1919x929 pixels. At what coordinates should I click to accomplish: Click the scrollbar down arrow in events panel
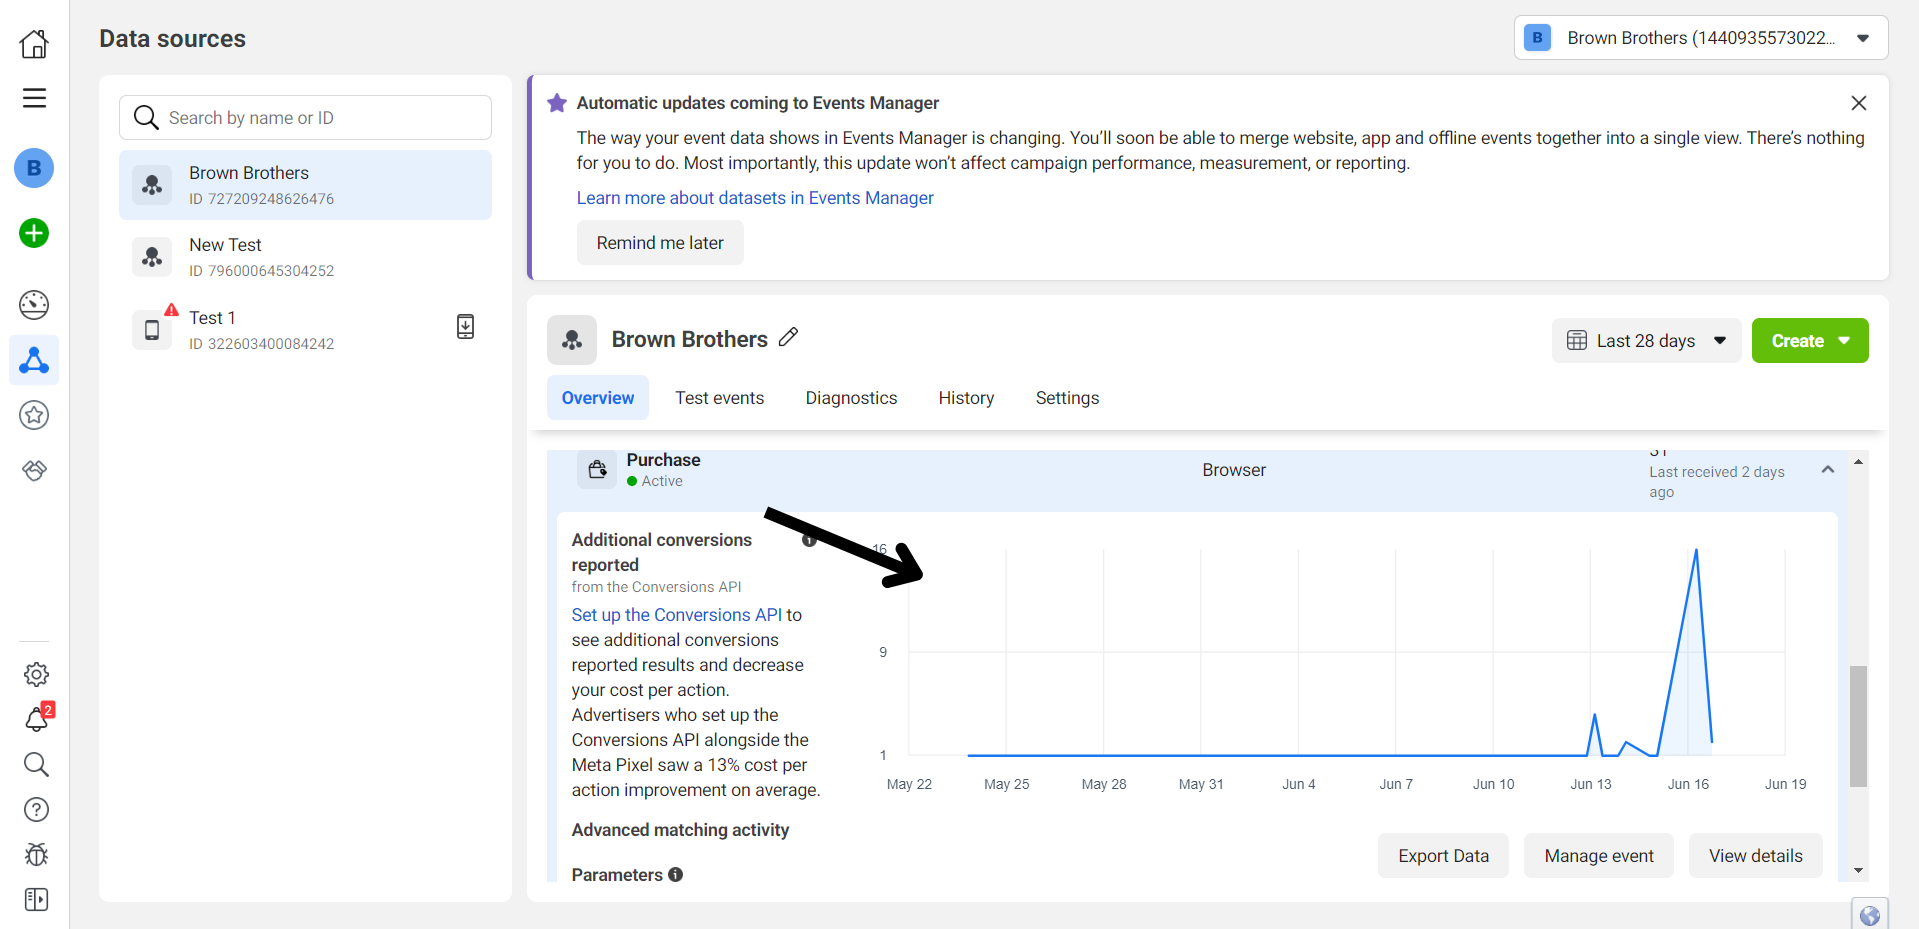[1858, 871]
